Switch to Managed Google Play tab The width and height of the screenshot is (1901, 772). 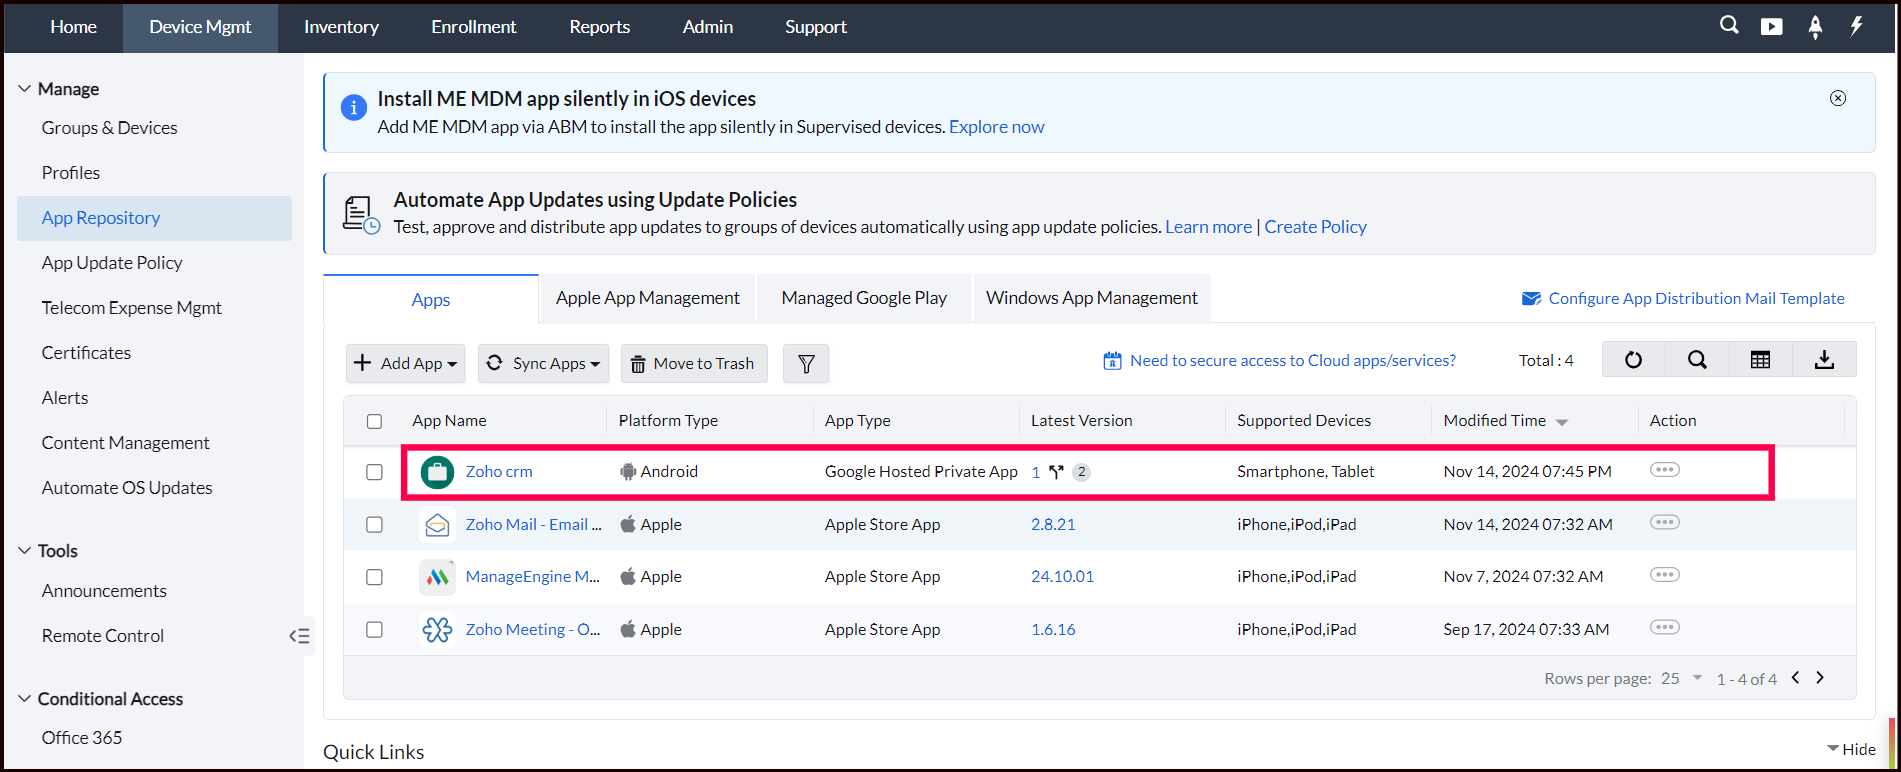point(864,298)
